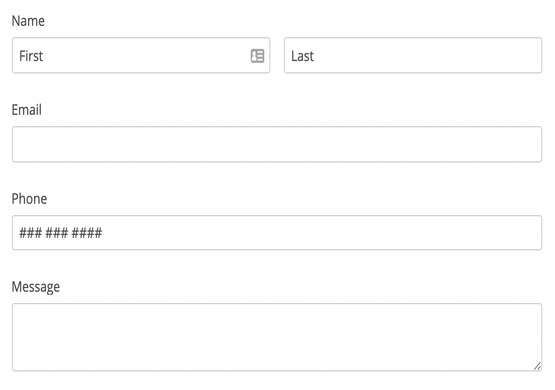
Task: Click the Phone field label
Action: coord(29,199)
